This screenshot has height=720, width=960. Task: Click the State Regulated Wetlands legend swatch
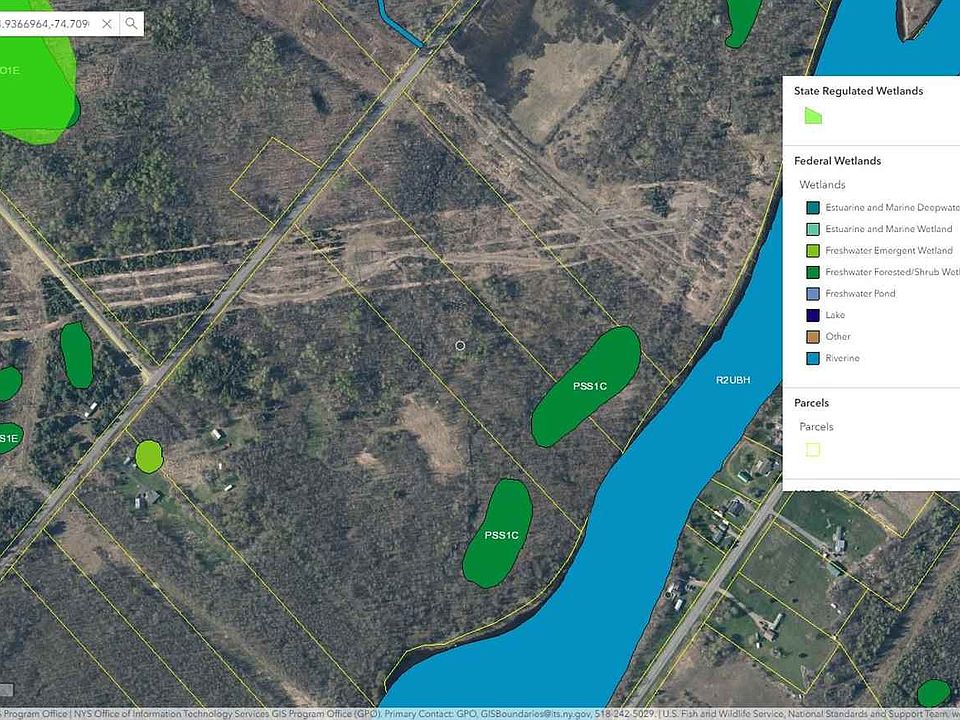(x=813, y=116)
